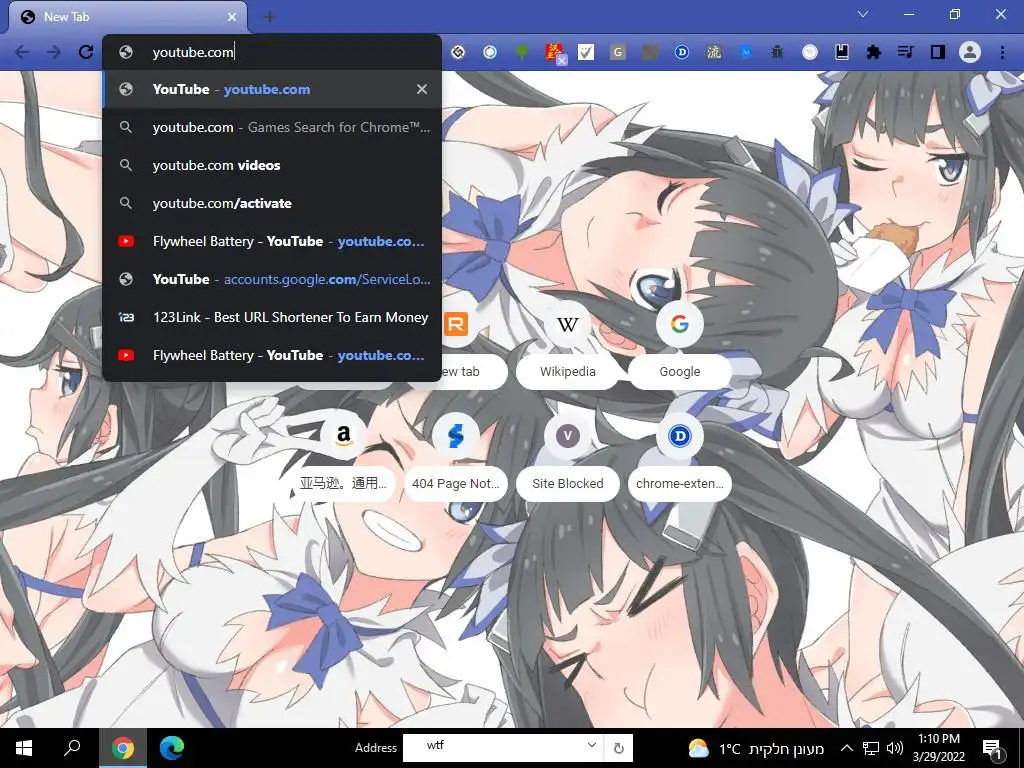Open the white circled W extension icon

click(810, 52)
